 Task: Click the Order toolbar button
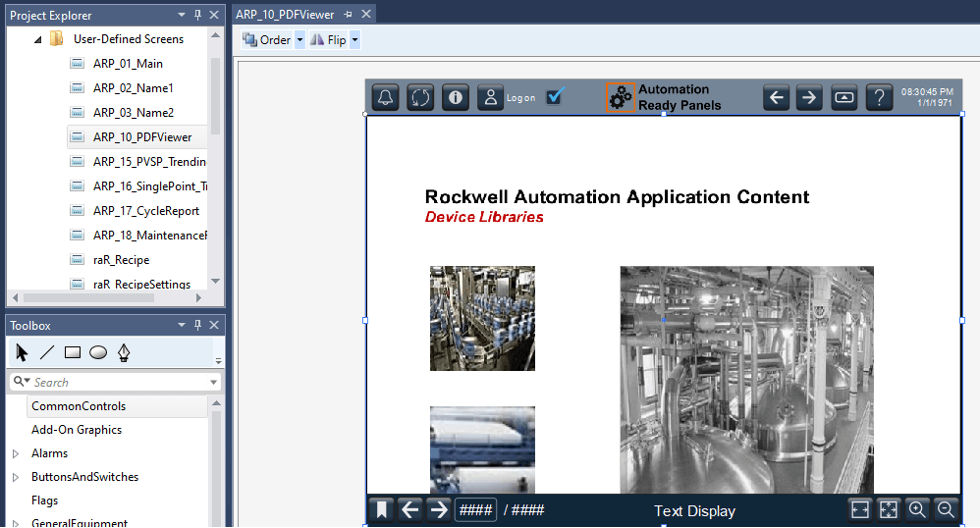(x=267, y=40)
